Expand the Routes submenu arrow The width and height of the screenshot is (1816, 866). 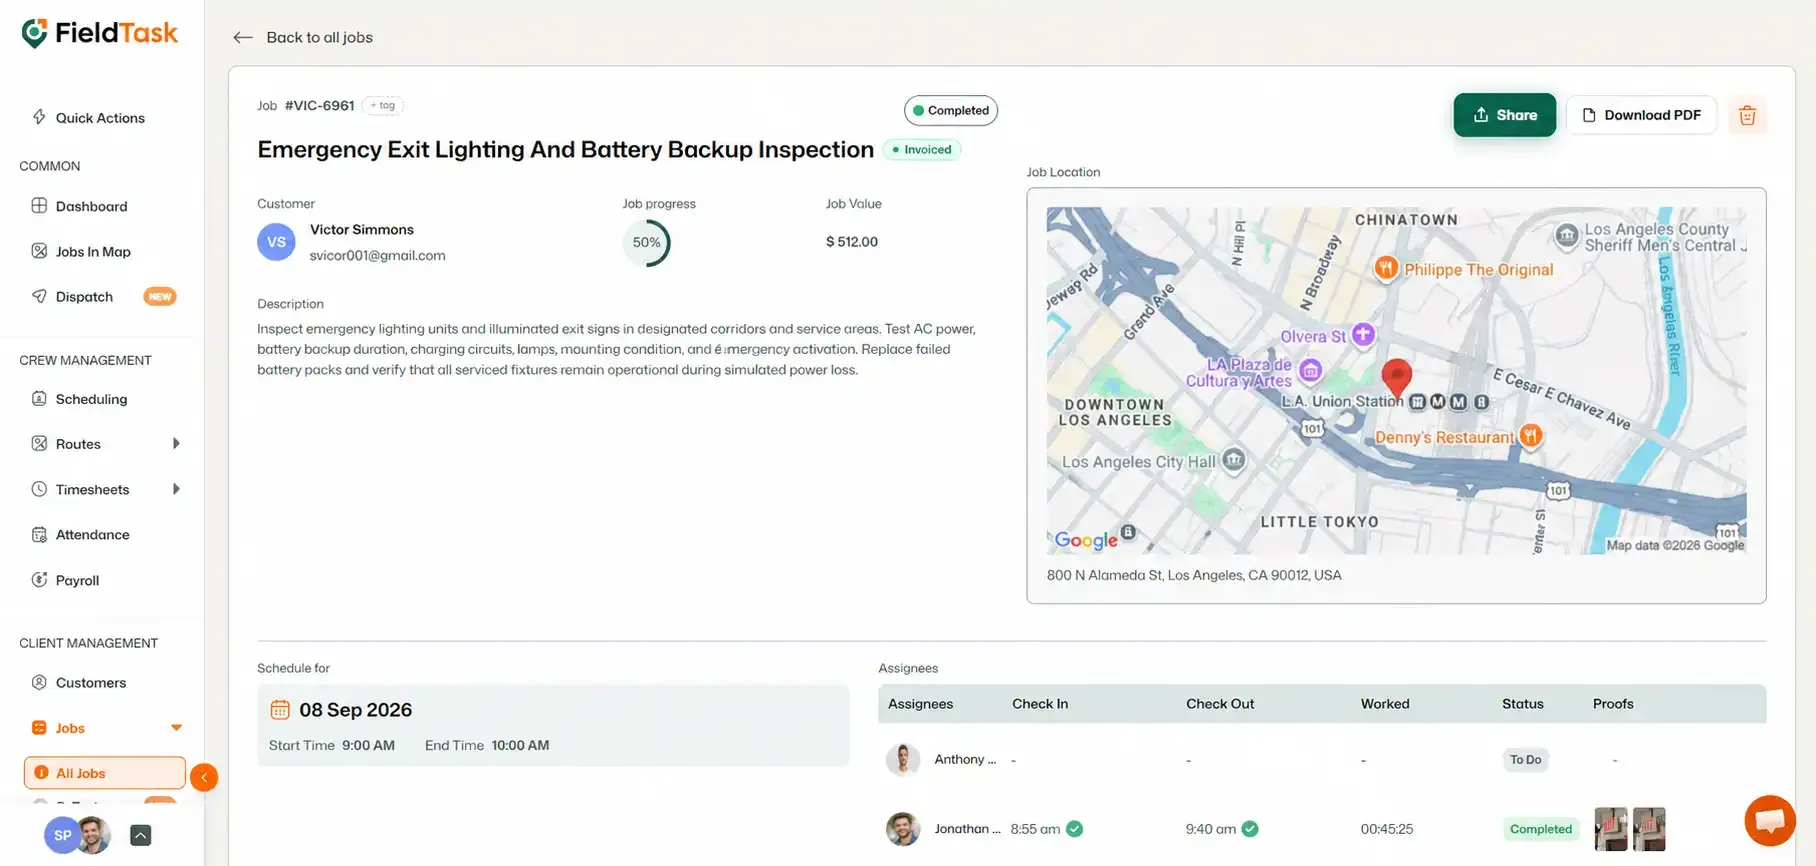point(176,444)
